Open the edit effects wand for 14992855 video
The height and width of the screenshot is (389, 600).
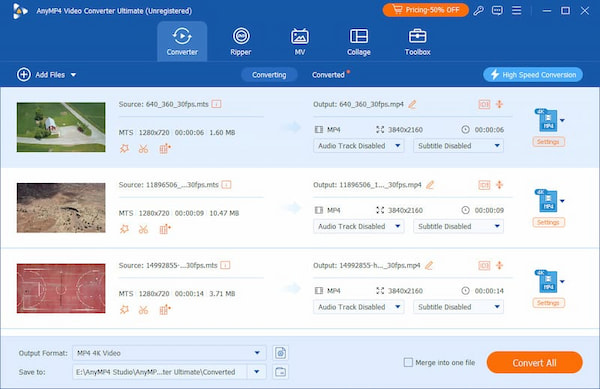click(124, 310)
